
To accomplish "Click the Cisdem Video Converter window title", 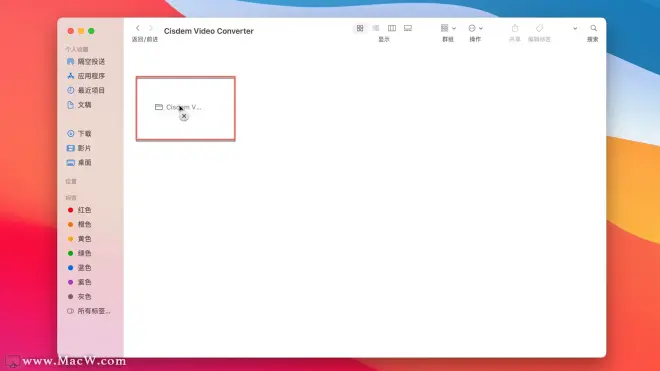I will coord(209,31).
